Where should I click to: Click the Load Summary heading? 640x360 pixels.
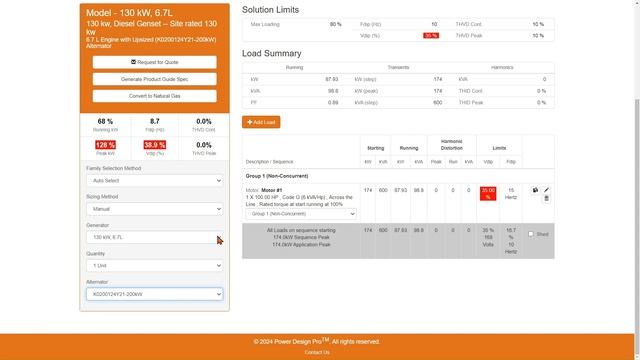click(272, 53)
